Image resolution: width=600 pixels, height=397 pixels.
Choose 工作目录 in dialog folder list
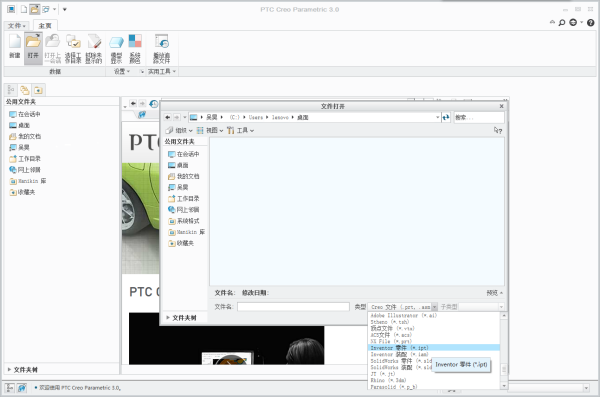(x=184, y=198)
